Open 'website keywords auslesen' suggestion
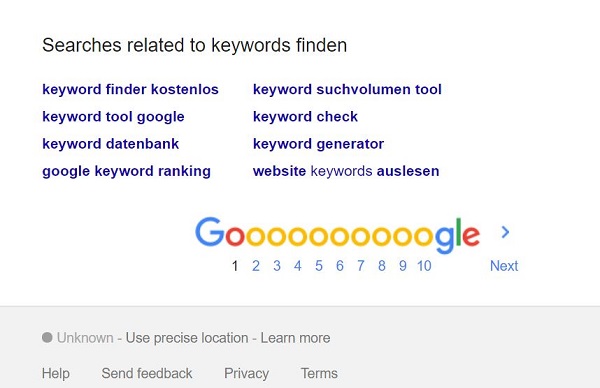This screenshot has height=388, width=600. pyautogui.click(x=346, y=171)
